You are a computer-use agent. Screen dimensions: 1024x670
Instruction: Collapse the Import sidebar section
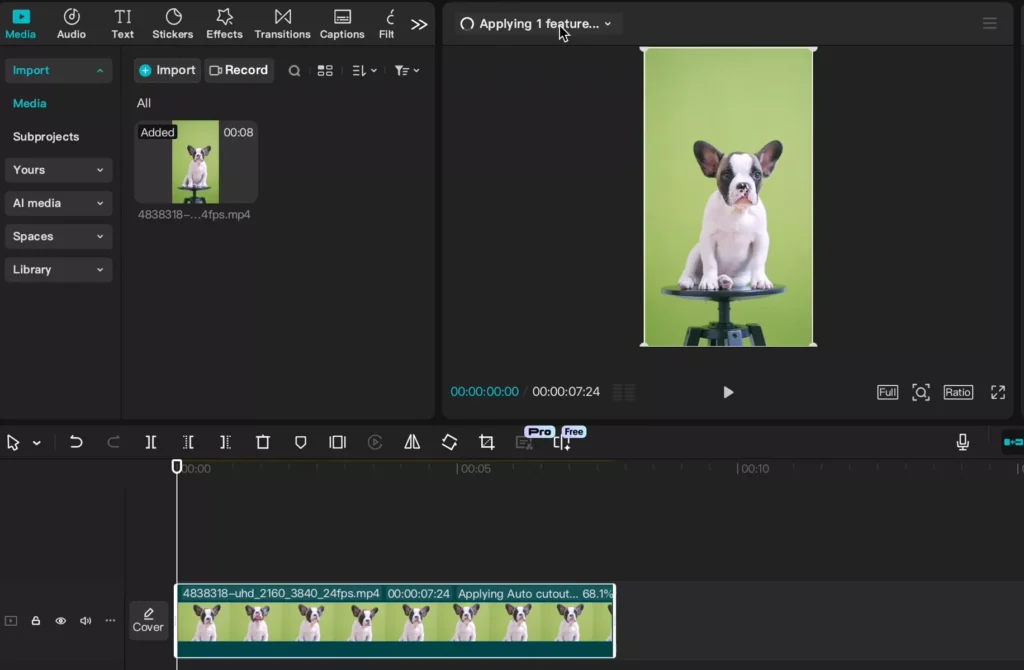(58, 71)
